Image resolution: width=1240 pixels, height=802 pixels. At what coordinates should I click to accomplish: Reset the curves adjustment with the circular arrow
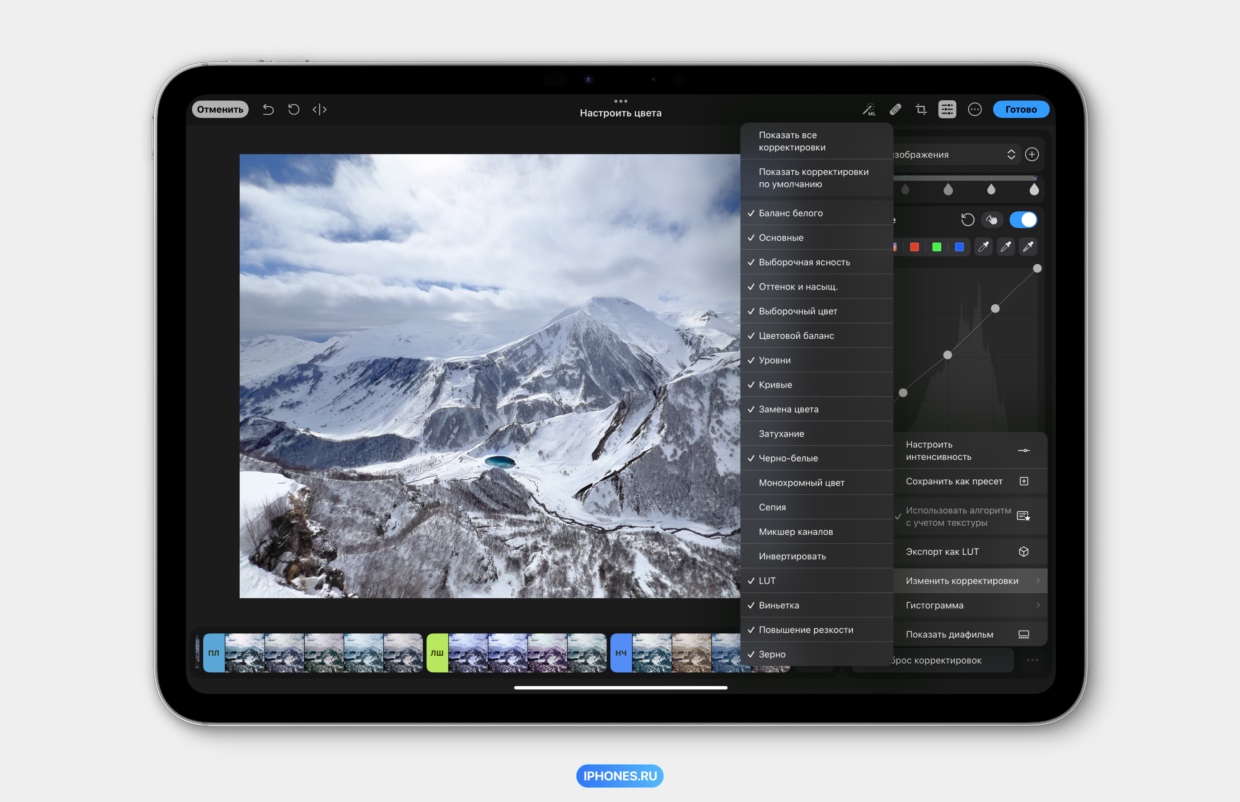[967, 220]
